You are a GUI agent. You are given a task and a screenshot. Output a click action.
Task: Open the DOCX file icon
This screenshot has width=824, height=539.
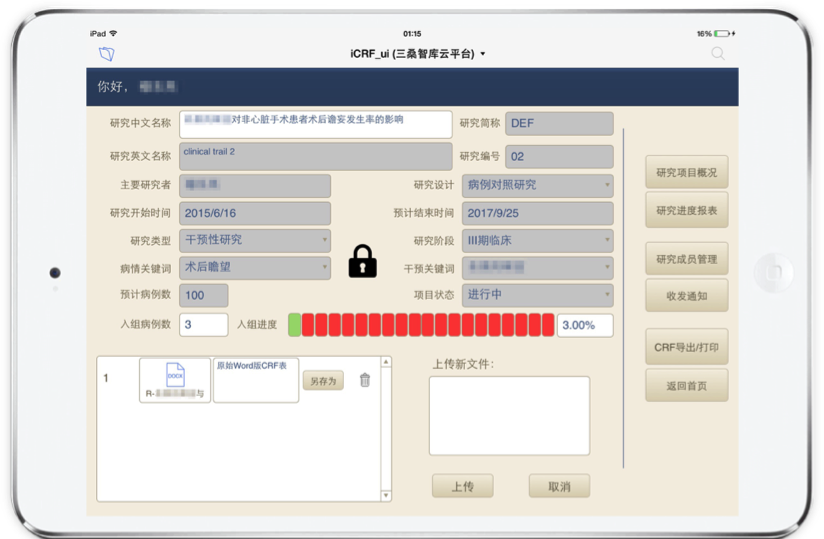pos(175,376)
